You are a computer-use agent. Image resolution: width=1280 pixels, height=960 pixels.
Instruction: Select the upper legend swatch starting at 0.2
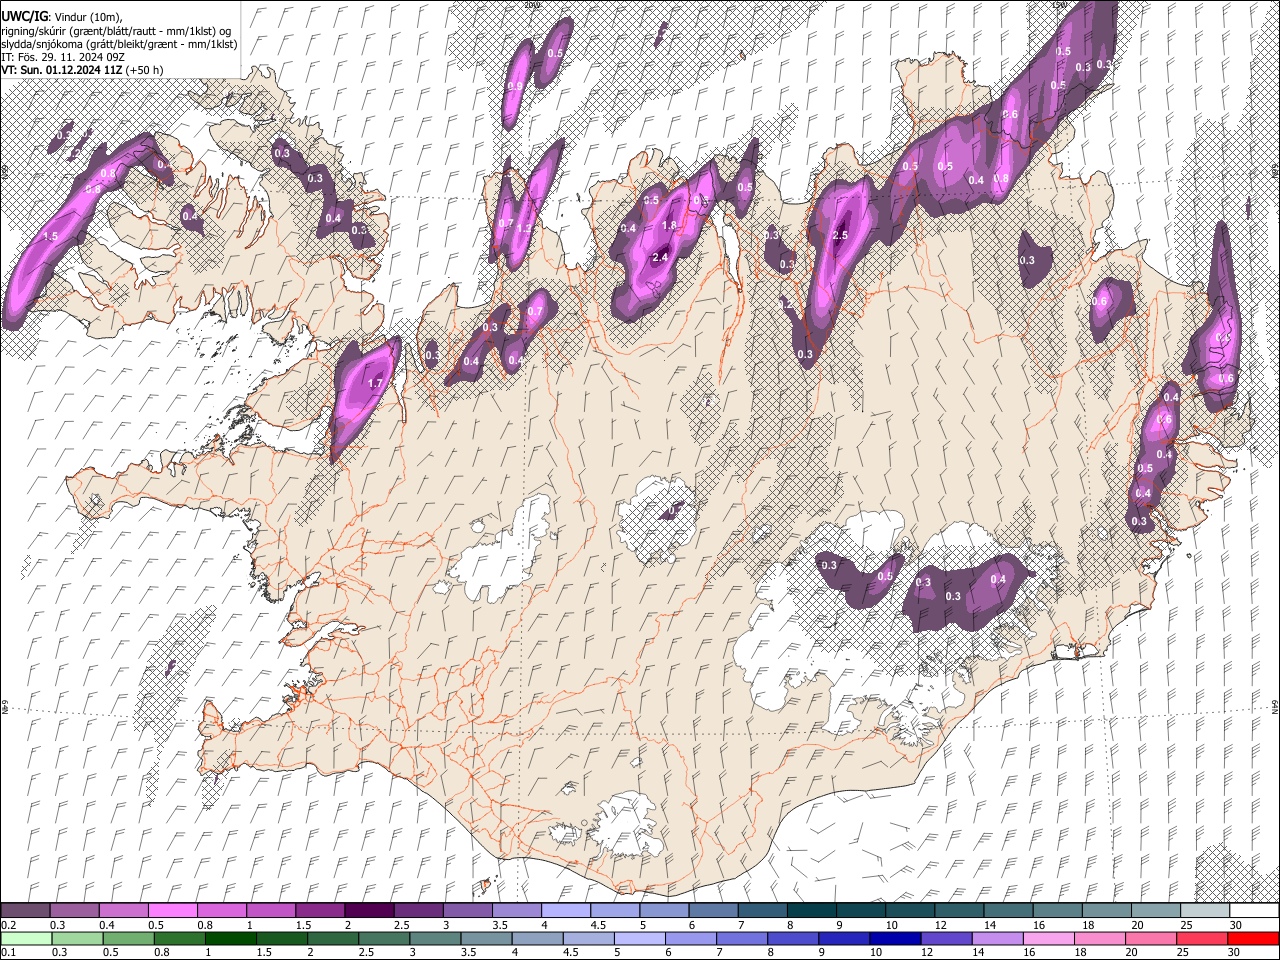[x=25, y=911]
